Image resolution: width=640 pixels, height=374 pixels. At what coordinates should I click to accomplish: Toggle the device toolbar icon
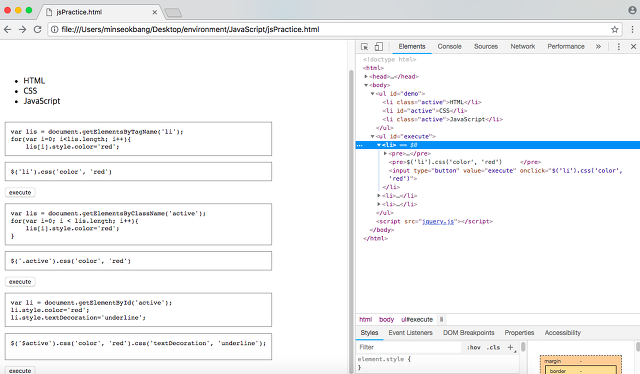pyautogui.click(x=379, y=47)
